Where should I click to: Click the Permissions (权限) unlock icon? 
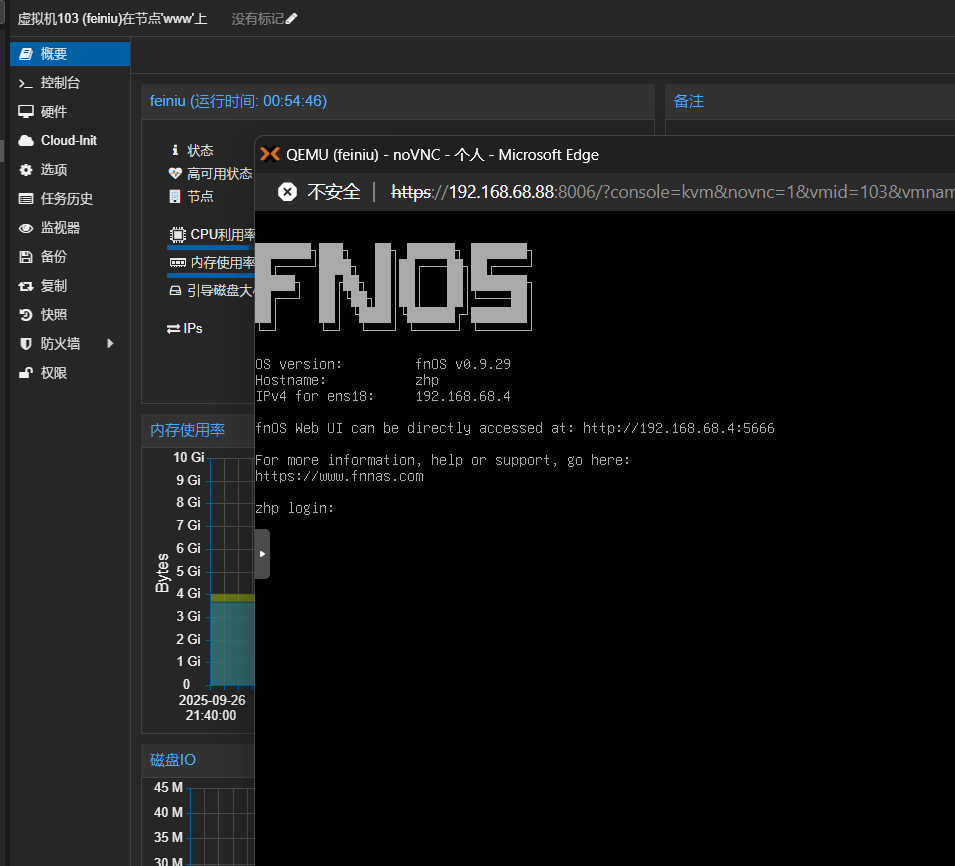coord(26,373)
